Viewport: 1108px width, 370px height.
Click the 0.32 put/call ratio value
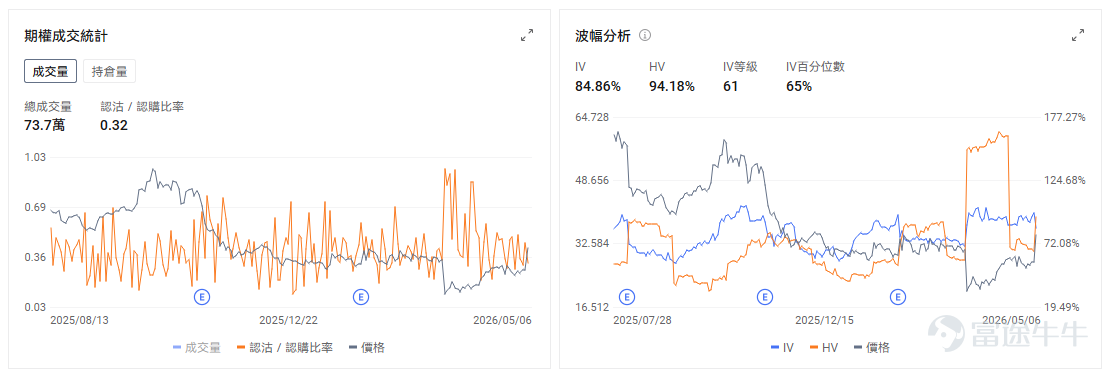(114, 126)
